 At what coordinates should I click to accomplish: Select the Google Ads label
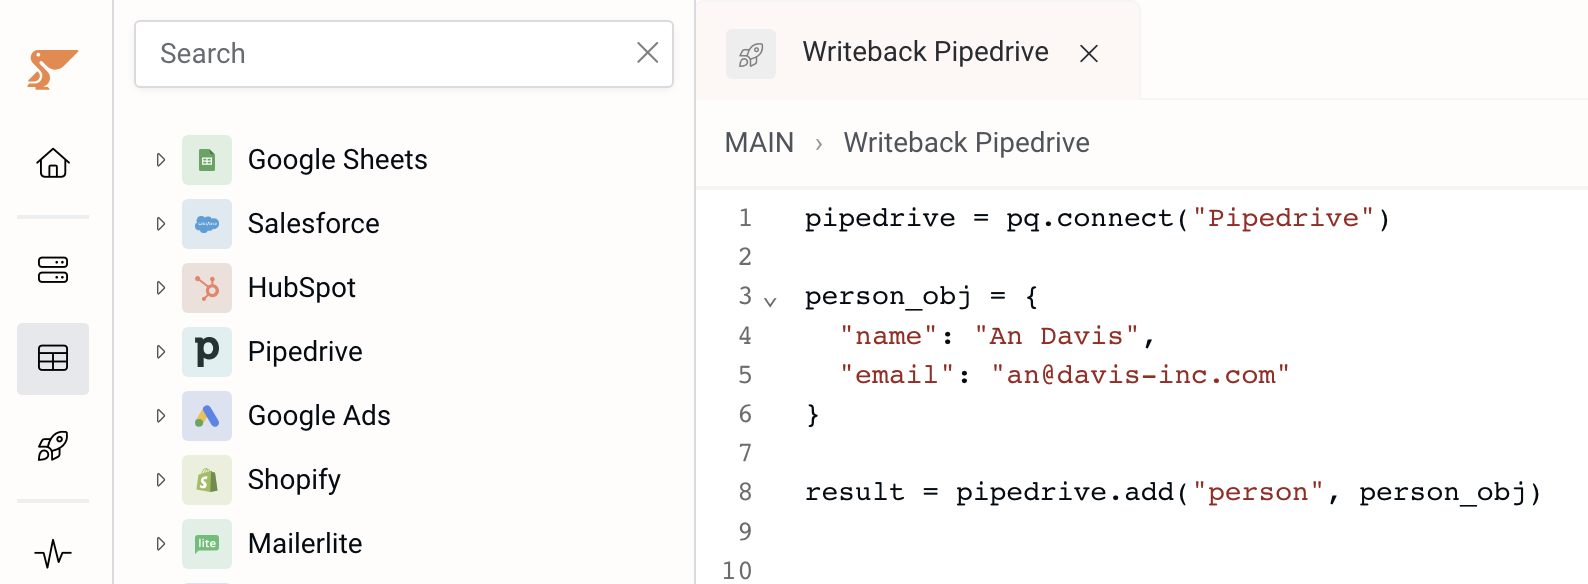[x=319, y=416]
